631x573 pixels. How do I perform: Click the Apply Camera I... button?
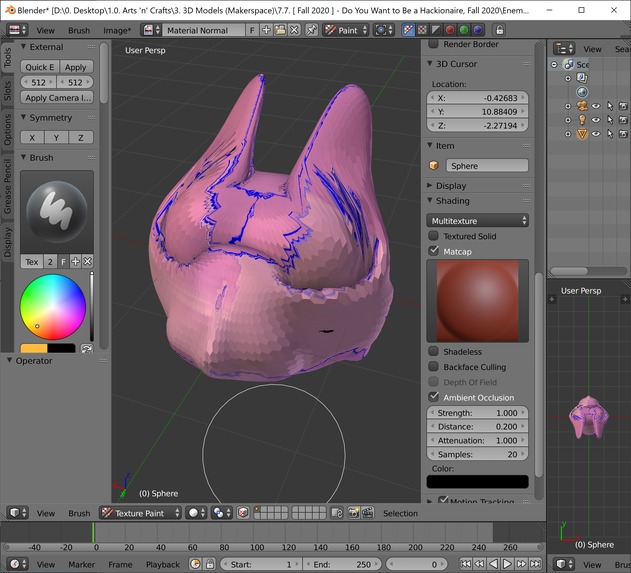(57, 97)
